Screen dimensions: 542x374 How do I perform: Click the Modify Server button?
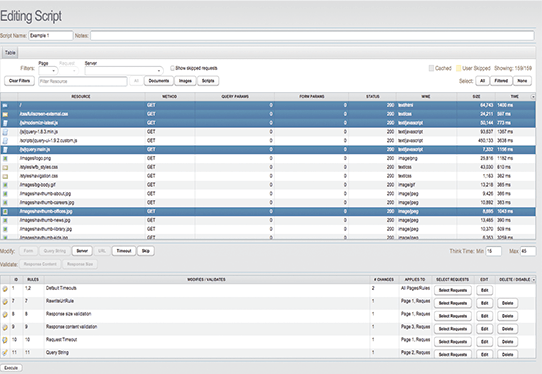click(82, 251)
